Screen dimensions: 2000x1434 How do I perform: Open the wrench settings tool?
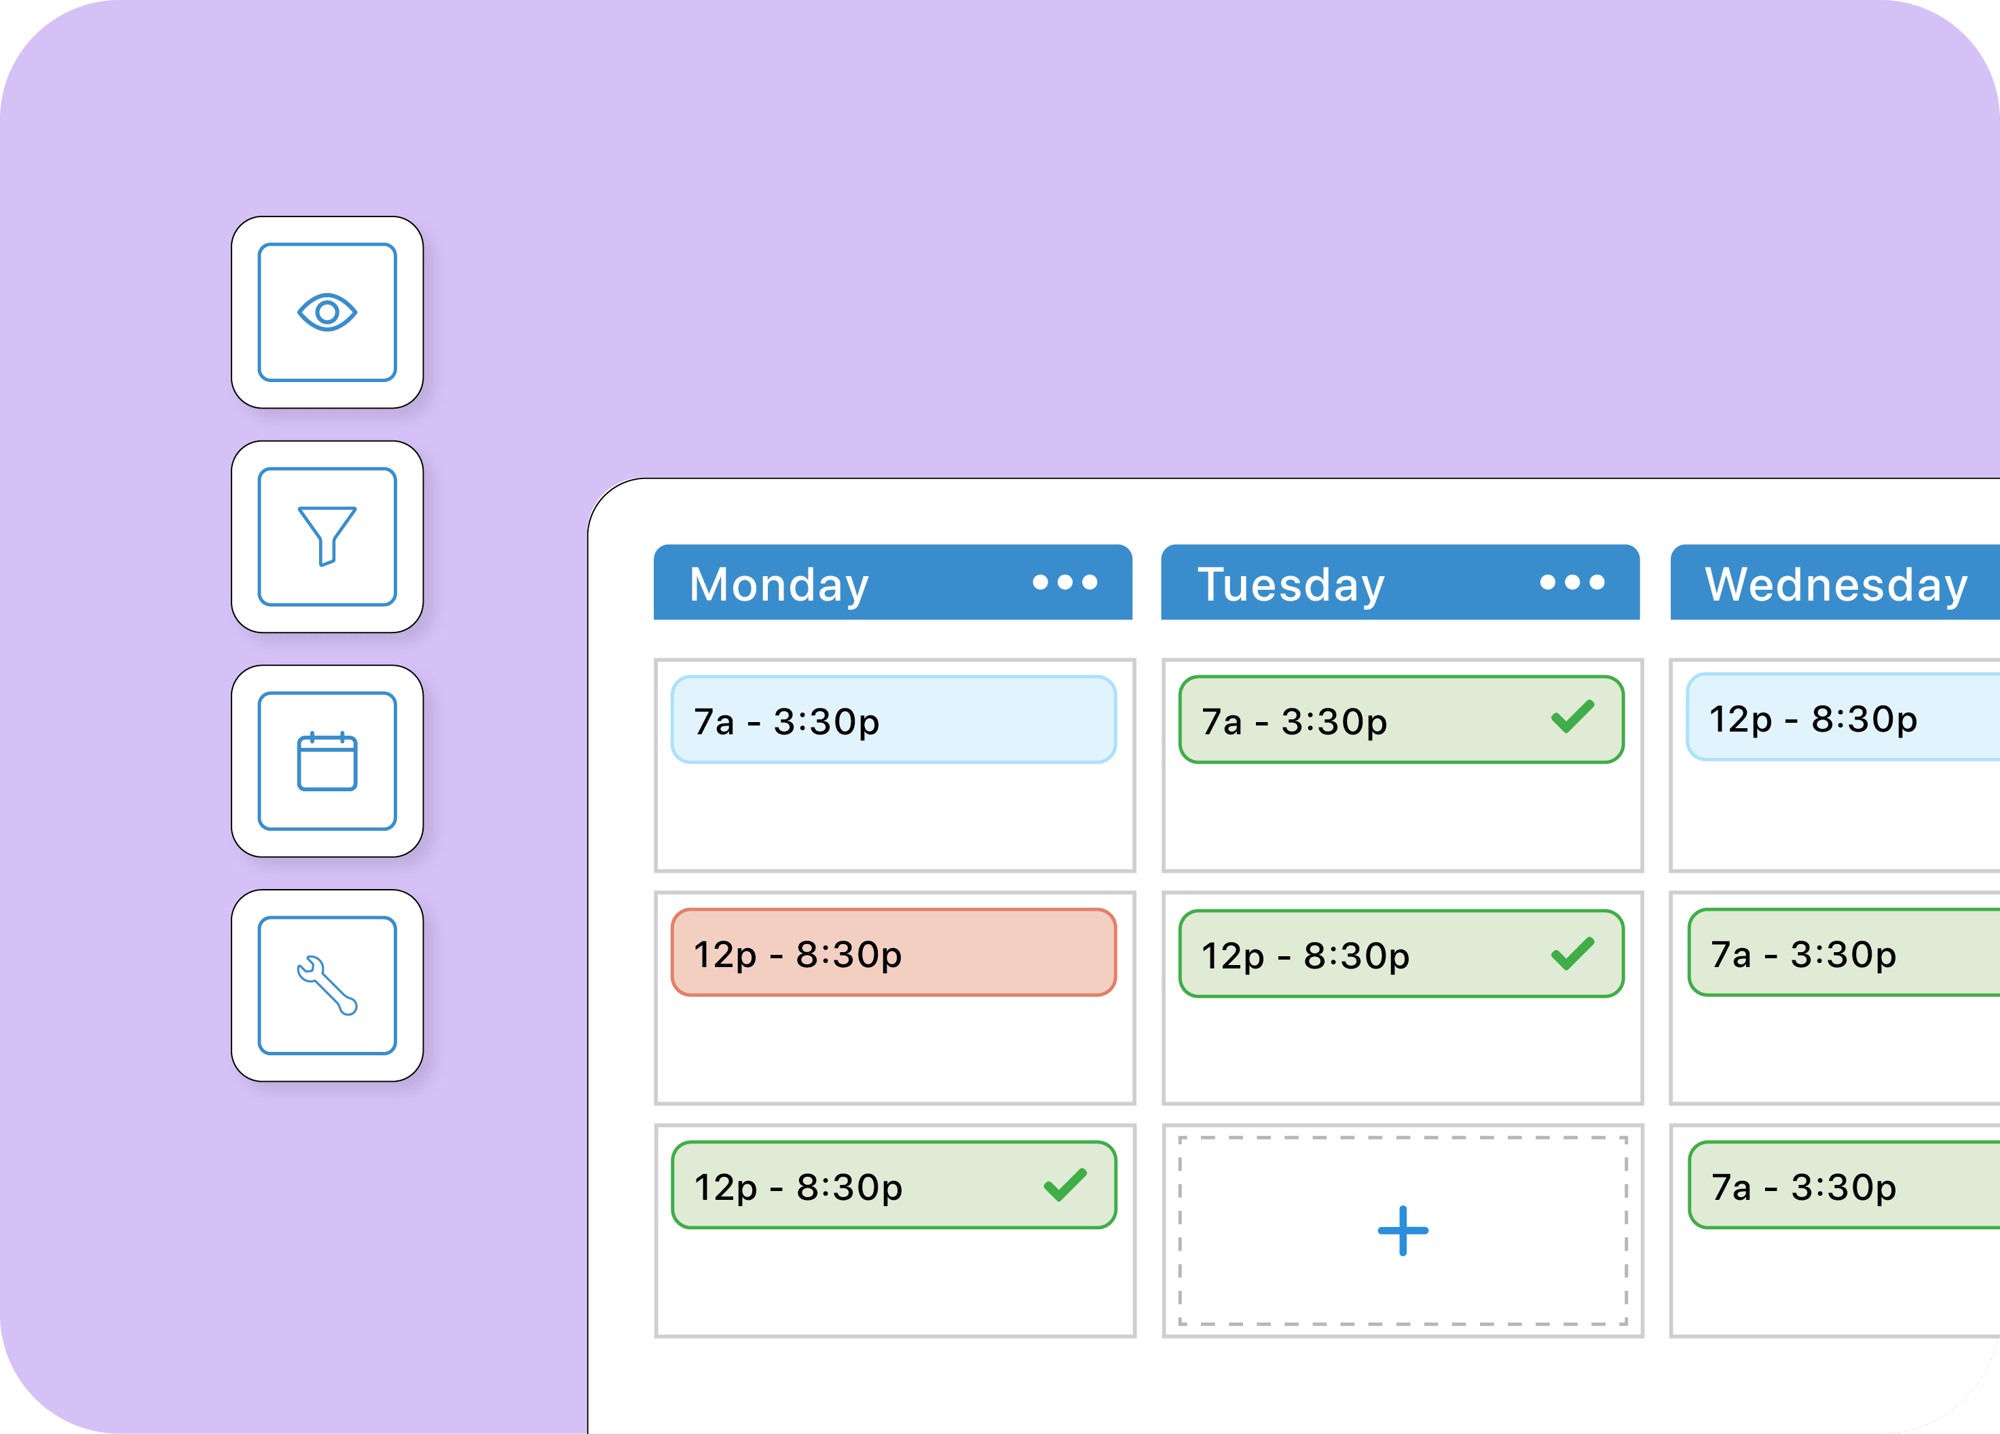pyautogui.click(x=327, y=985)
